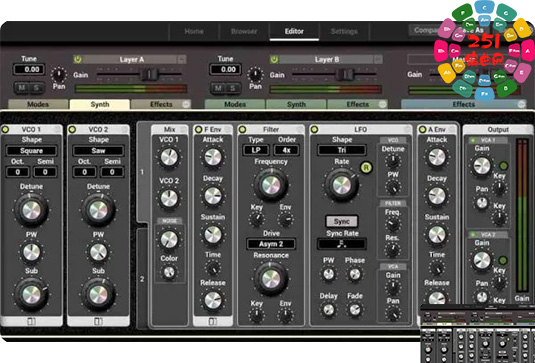Click VCO 2 Detune knob
This screenshot has height=363, width=535.
coord(98,210)
